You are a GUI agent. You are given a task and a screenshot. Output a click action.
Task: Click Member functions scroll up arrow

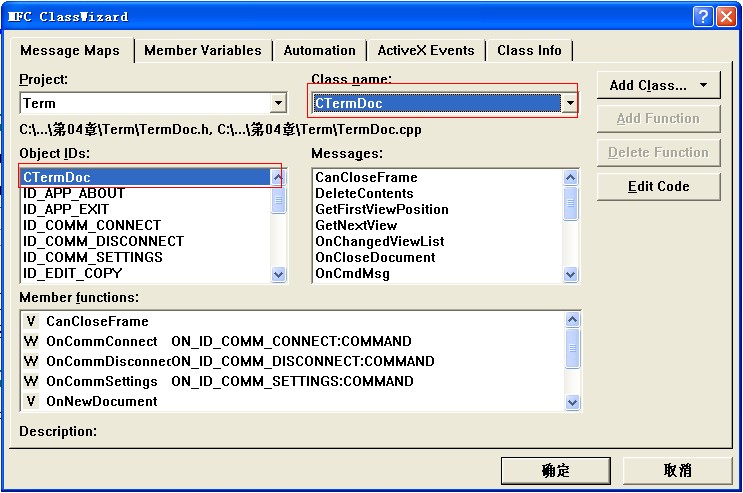[x=572, y=320]
